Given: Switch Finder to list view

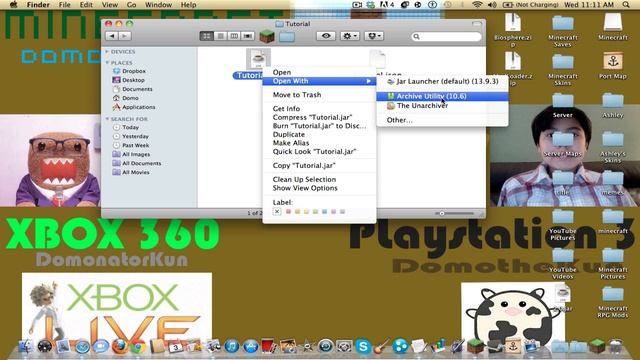Looking at the screenshot, I should click(220, 36).
